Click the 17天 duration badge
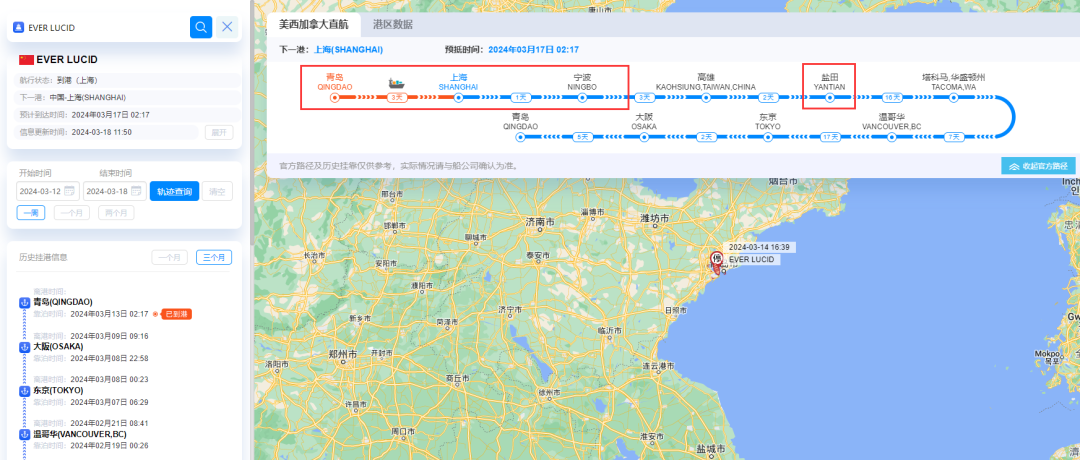Viewport: 1080px width, 460px height. pos(831,137)
